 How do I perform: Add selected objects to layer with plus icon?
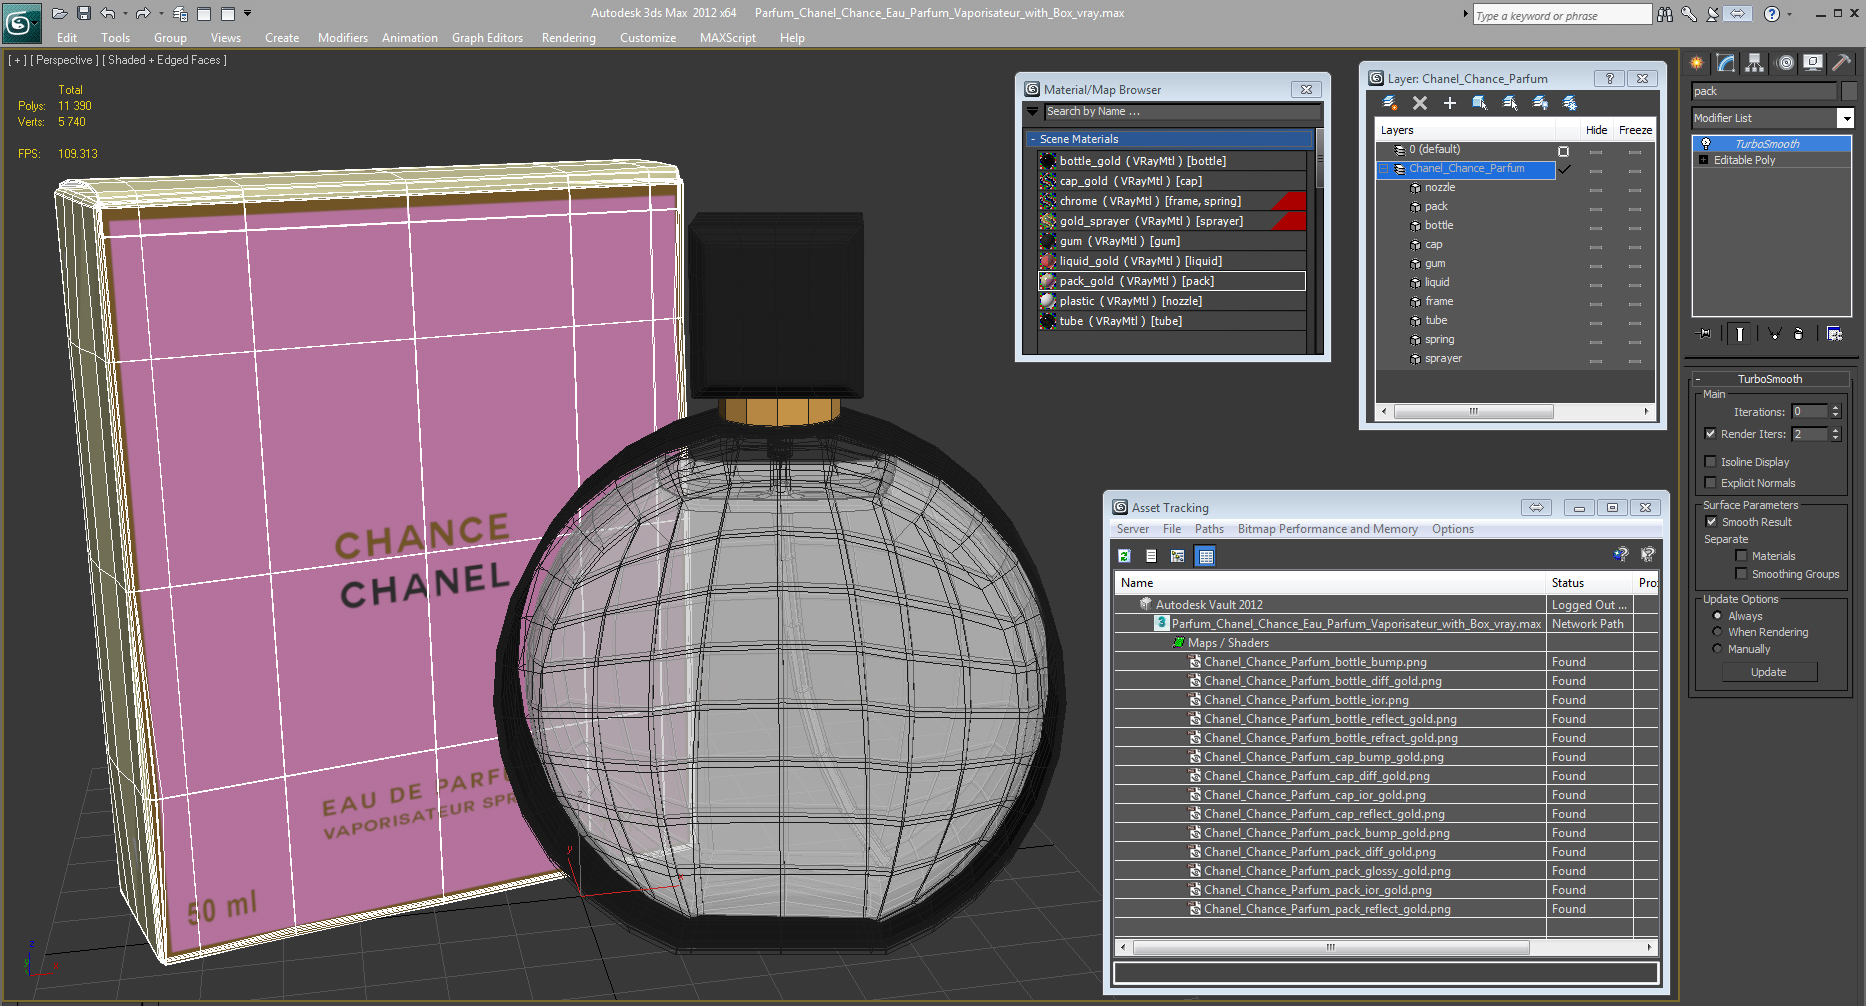pyautogui.click(x=1449, y=103)
